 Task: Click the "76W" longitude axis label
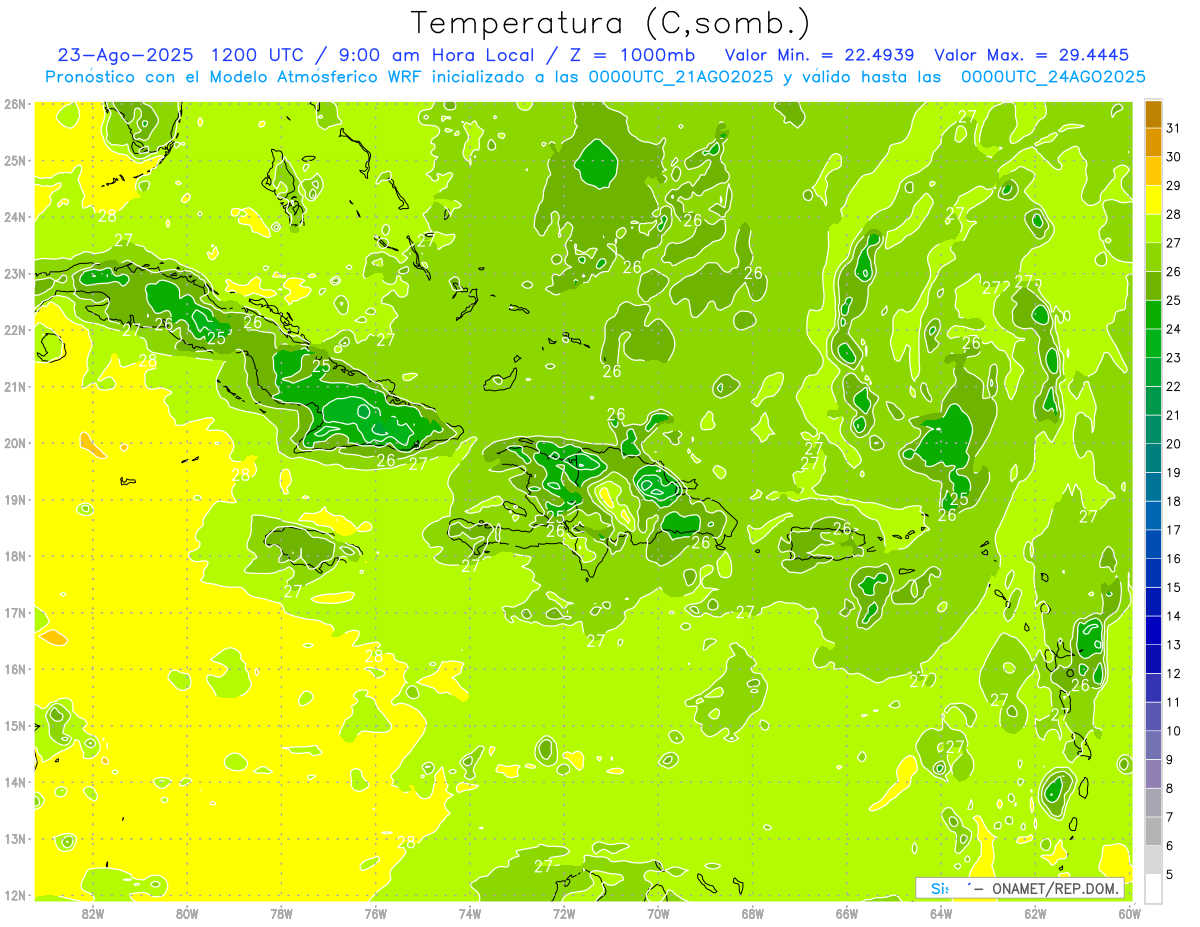tap(376, 913)
